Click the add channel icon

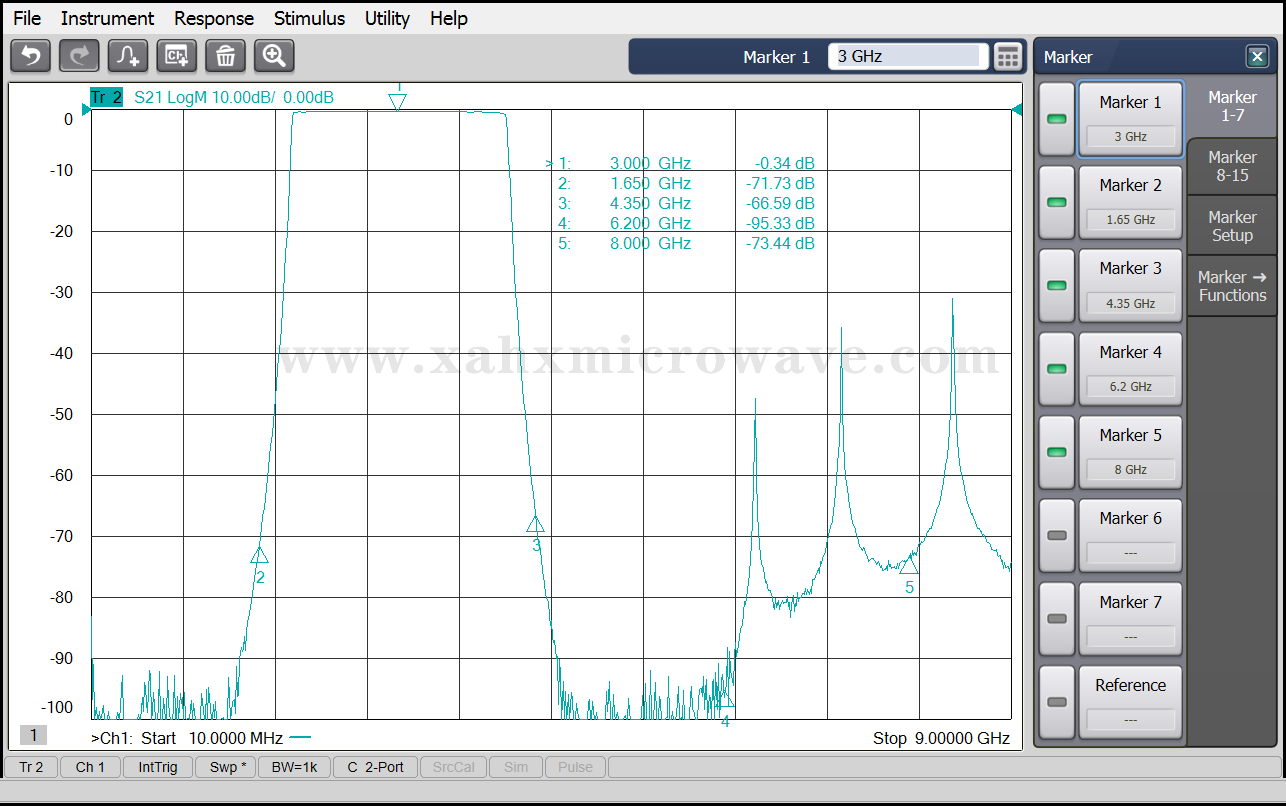[x=177, y=56]
